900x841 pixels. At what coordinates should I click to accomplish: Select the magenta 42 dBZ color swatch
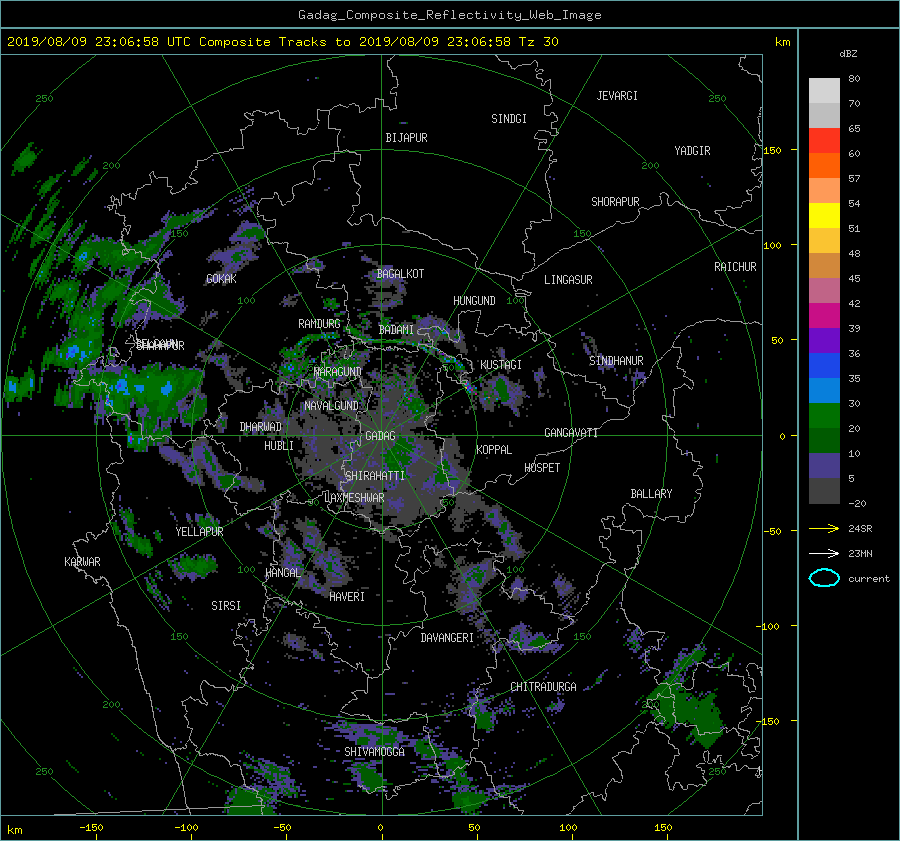pyautogui.click(x=824, y=316)
